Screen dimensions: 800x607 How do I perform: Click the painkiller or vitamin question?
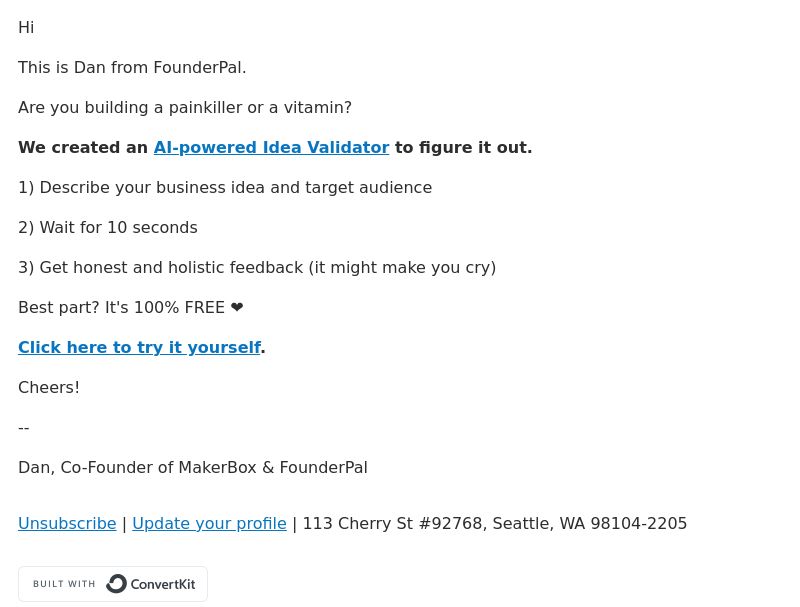click(185, 108)
